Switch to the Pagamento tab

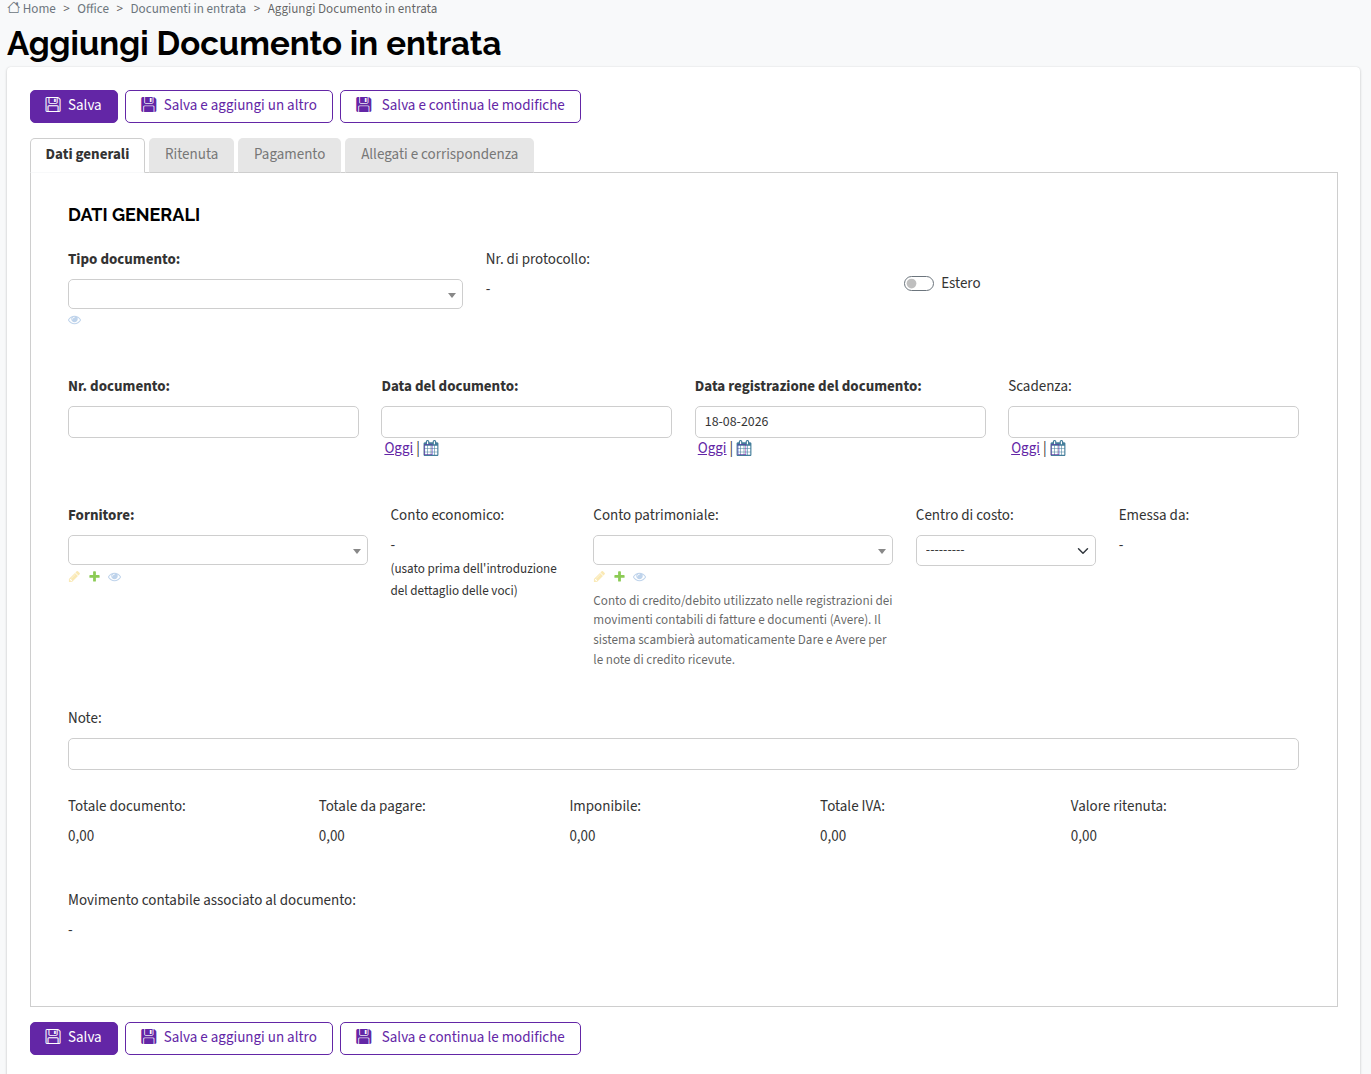[289, 154]
